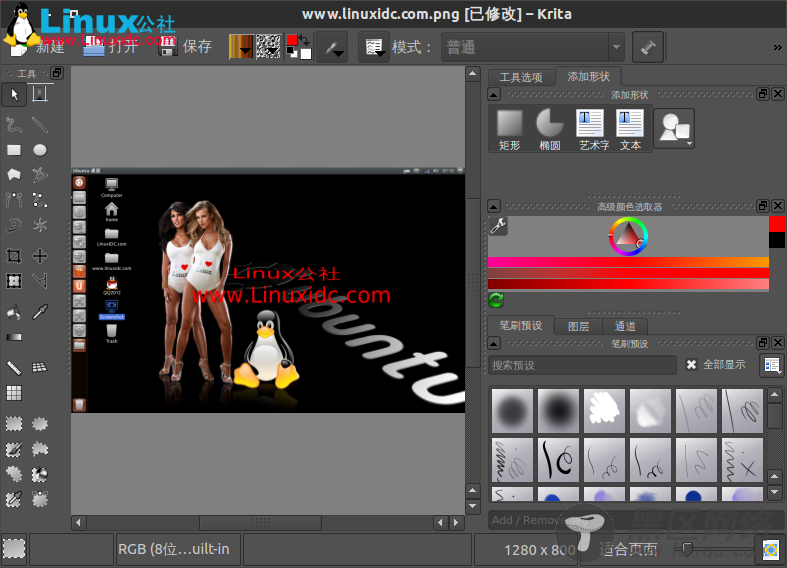
Task: Select the color picker eyedropper tool
Action: (x=40, y=313)
